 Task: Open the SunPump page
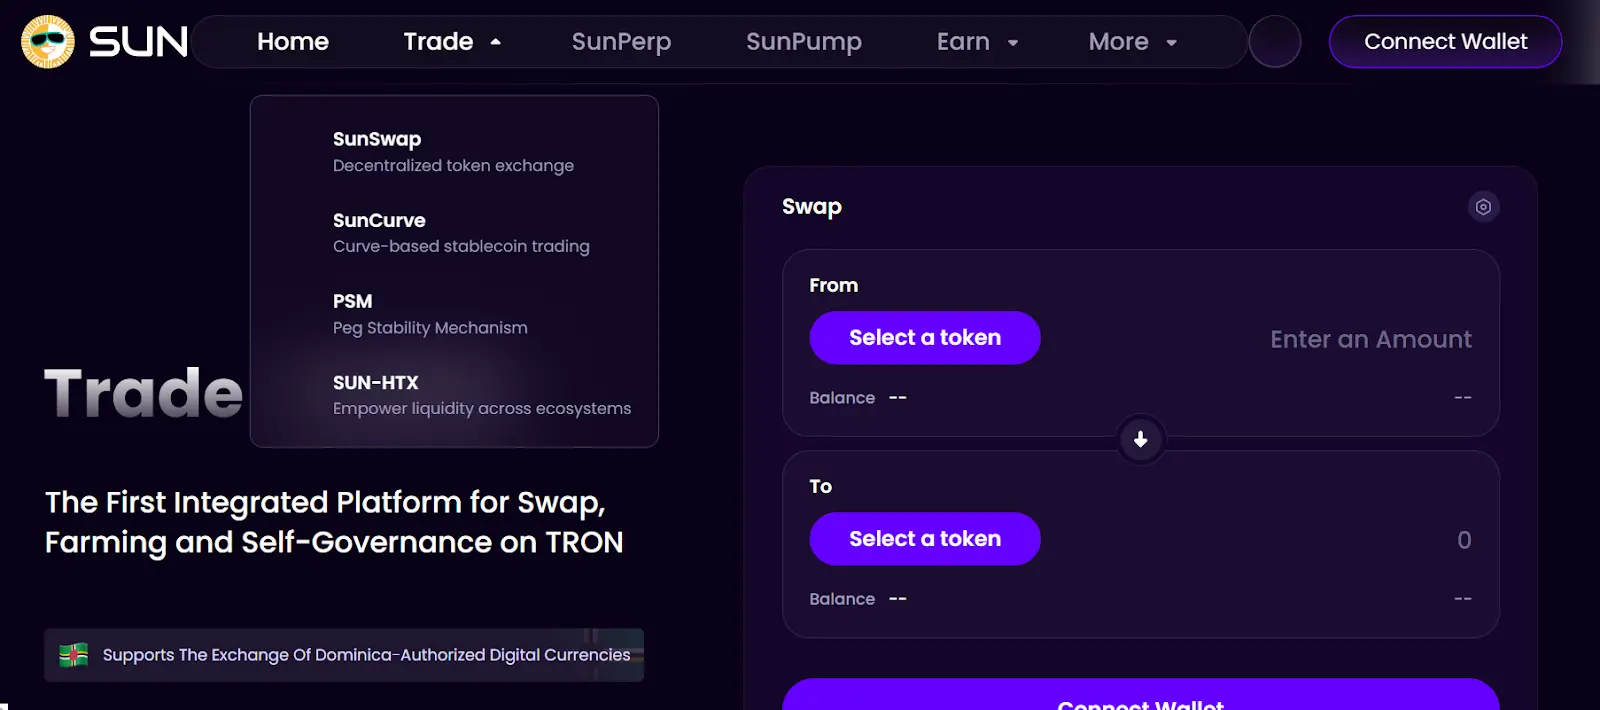[803, 41]
